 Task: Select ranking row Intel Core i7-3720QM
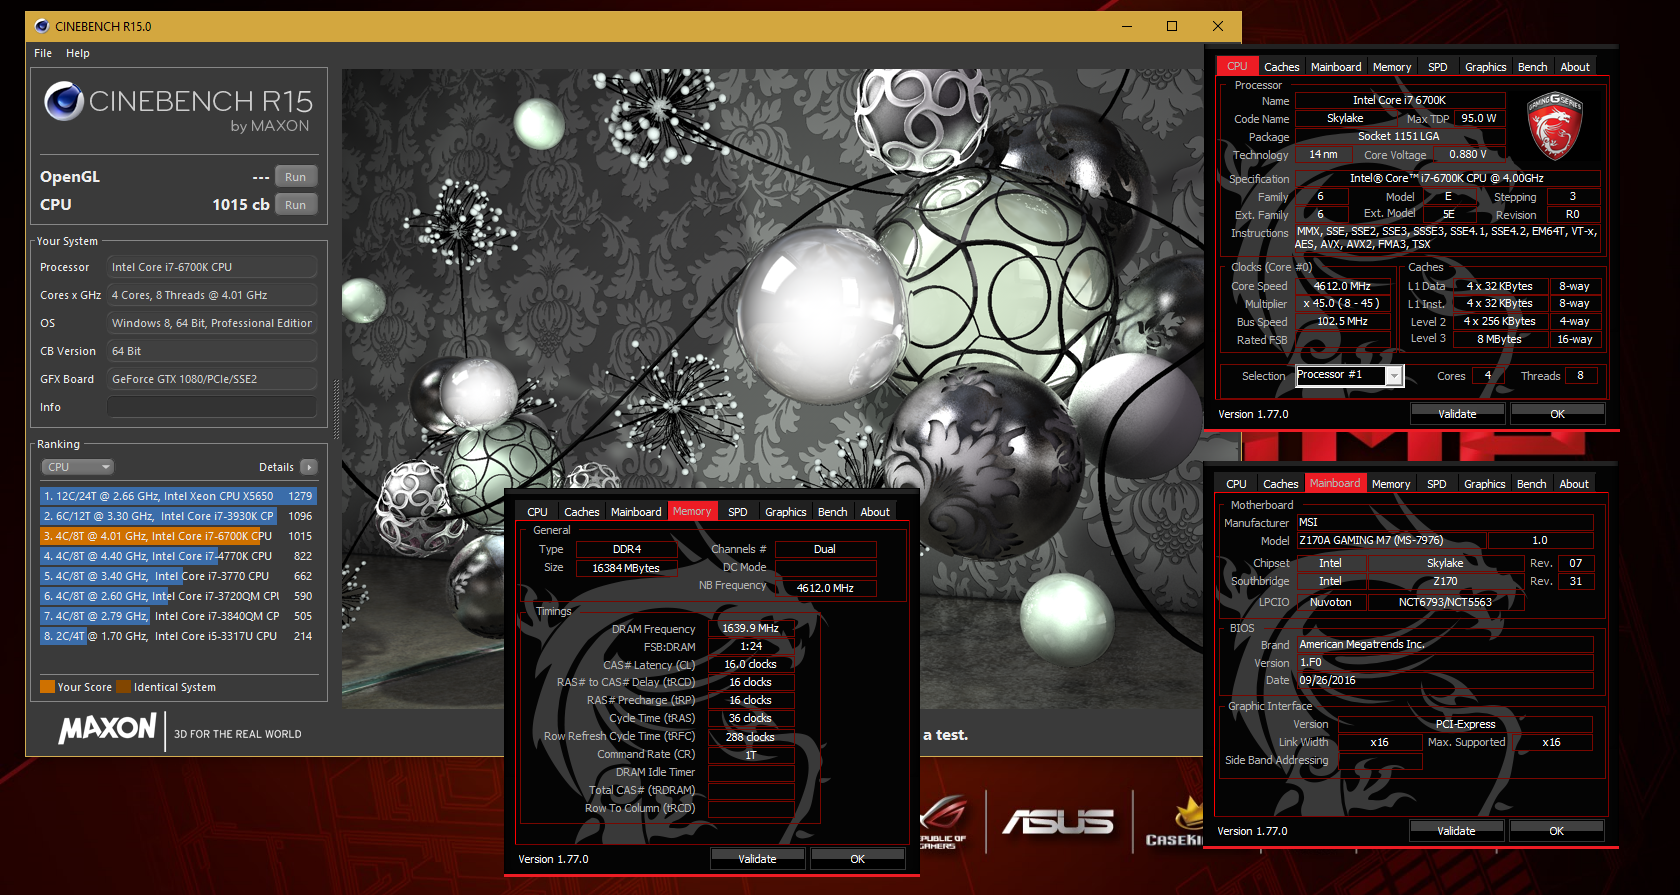(x=178, y=596)
